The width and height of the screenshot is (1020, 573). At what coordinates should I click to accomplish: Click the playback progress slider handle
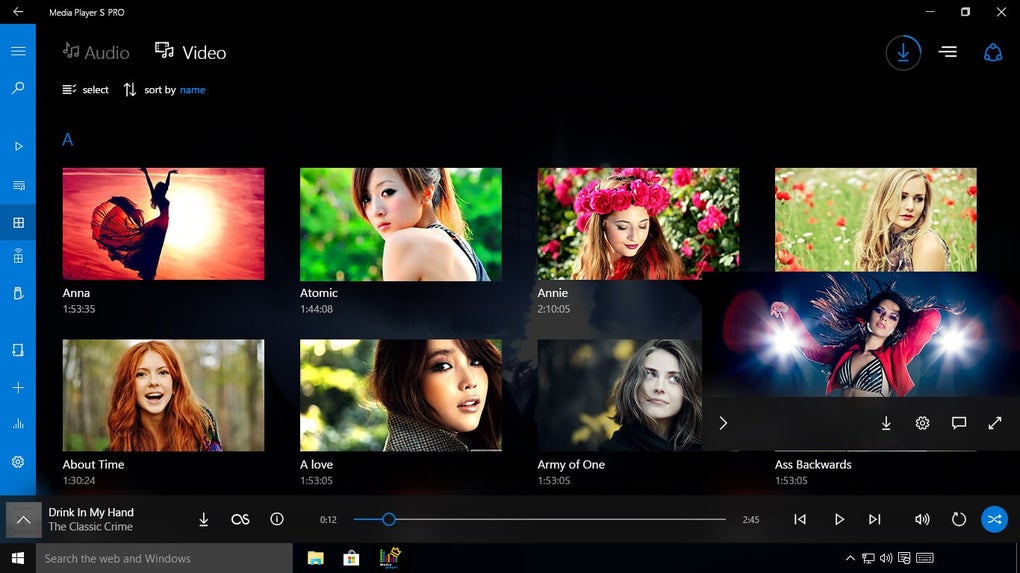[x=389, y=519]
